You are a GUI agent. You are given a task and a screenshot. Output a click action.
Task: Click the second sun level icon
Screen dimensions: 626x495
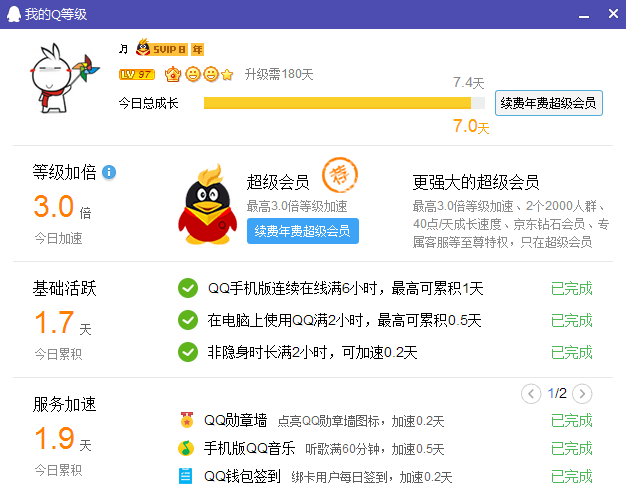(211, 74)
